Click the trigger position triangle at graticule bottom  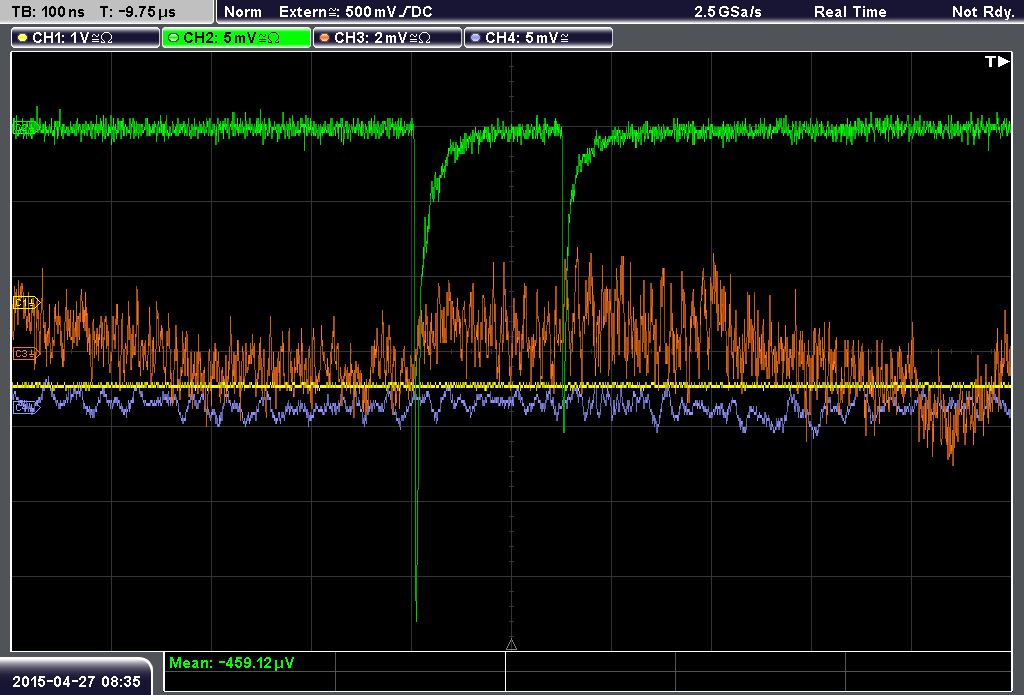(x=511, y=645)
